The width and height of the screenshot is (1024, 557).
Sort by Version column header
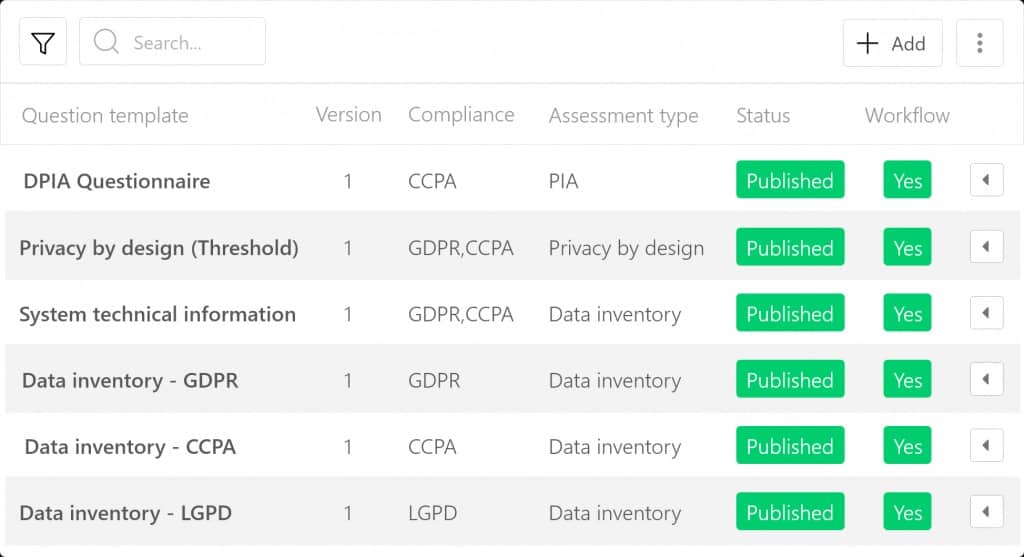pyautogui.click(x=348, y=115)
